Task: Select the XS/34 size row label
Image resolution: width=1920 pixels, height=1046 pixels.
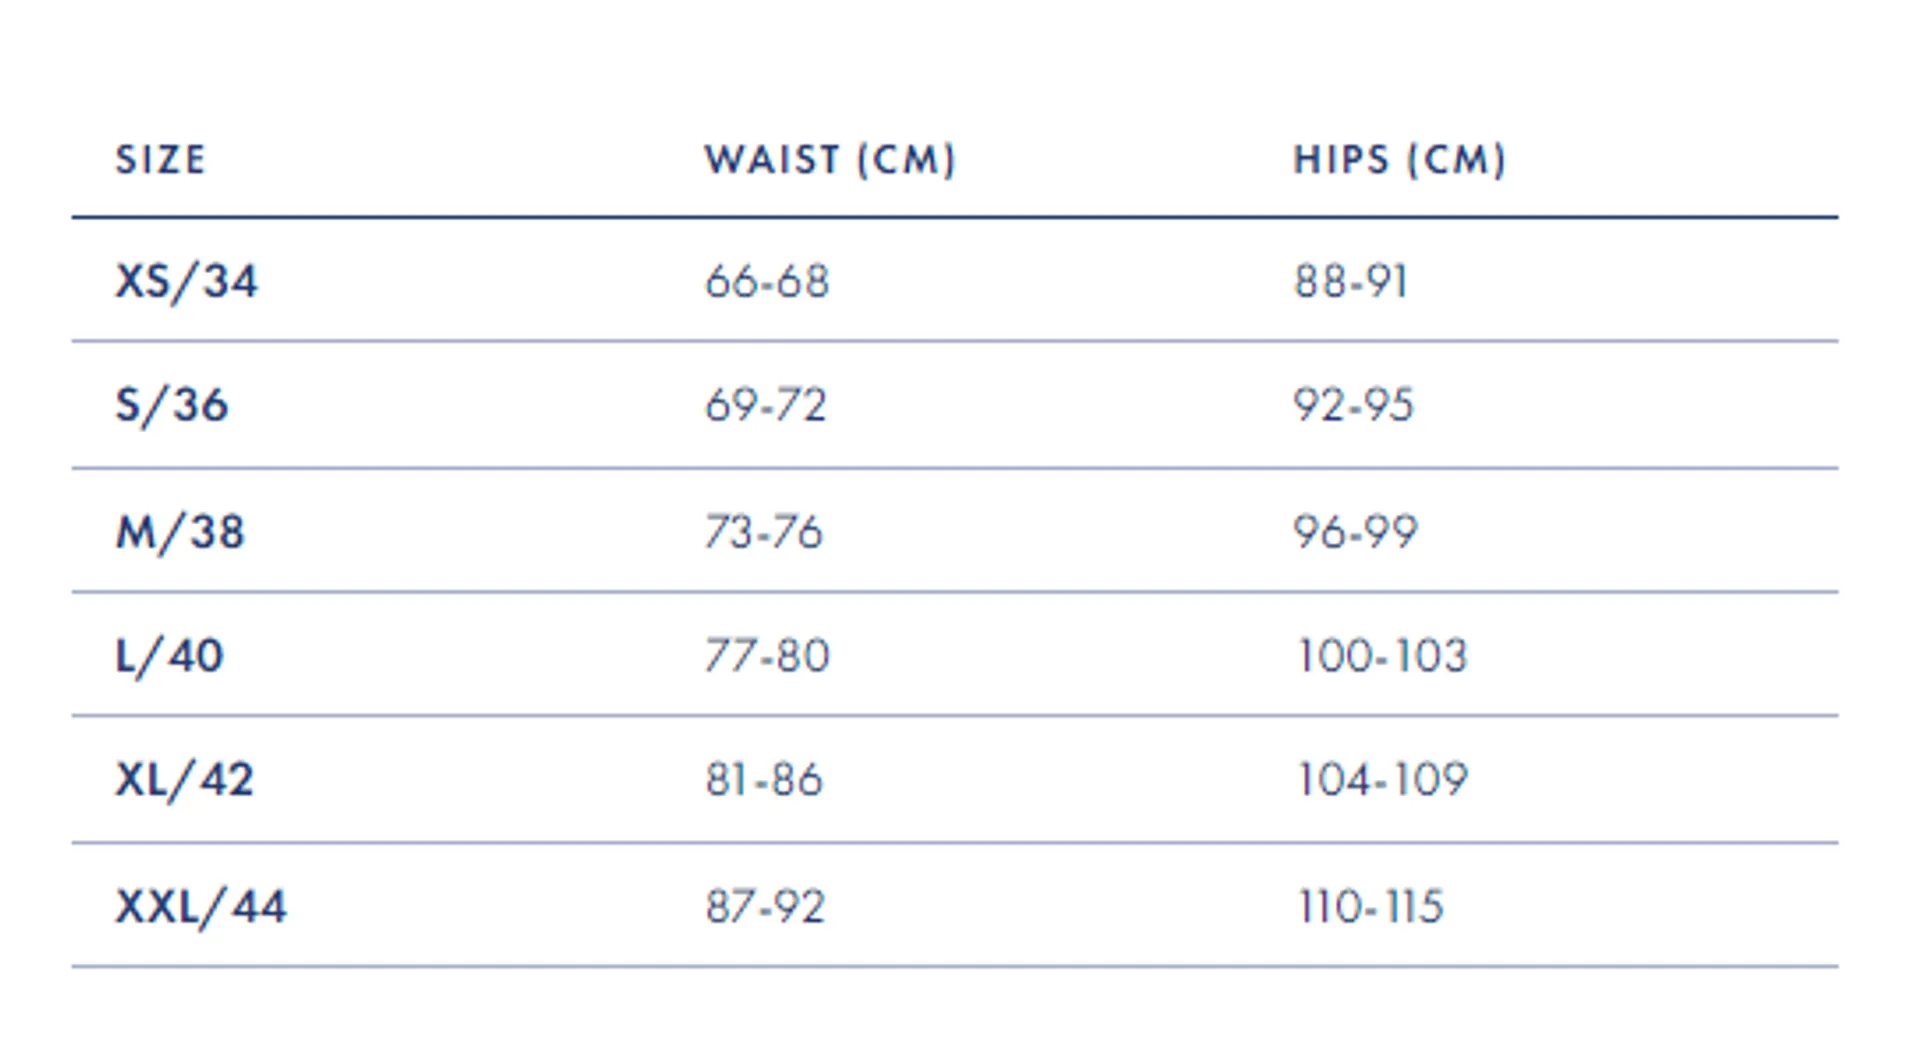Action: point(187,281)
